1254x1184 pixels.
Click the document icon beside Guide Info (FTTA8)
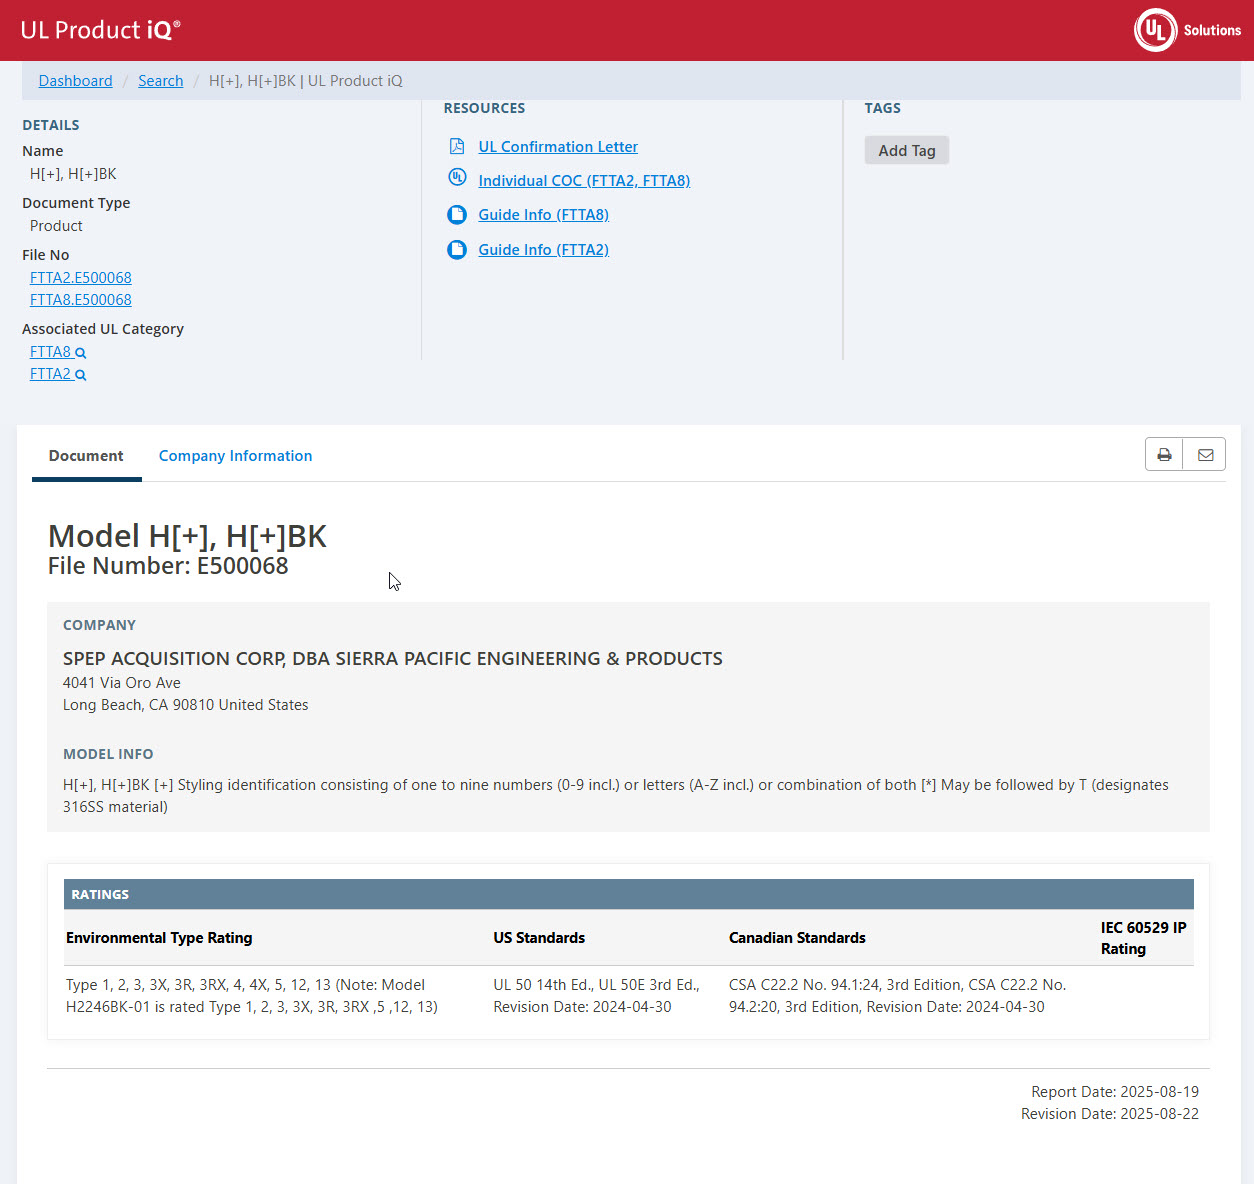[x=457, y=215]
